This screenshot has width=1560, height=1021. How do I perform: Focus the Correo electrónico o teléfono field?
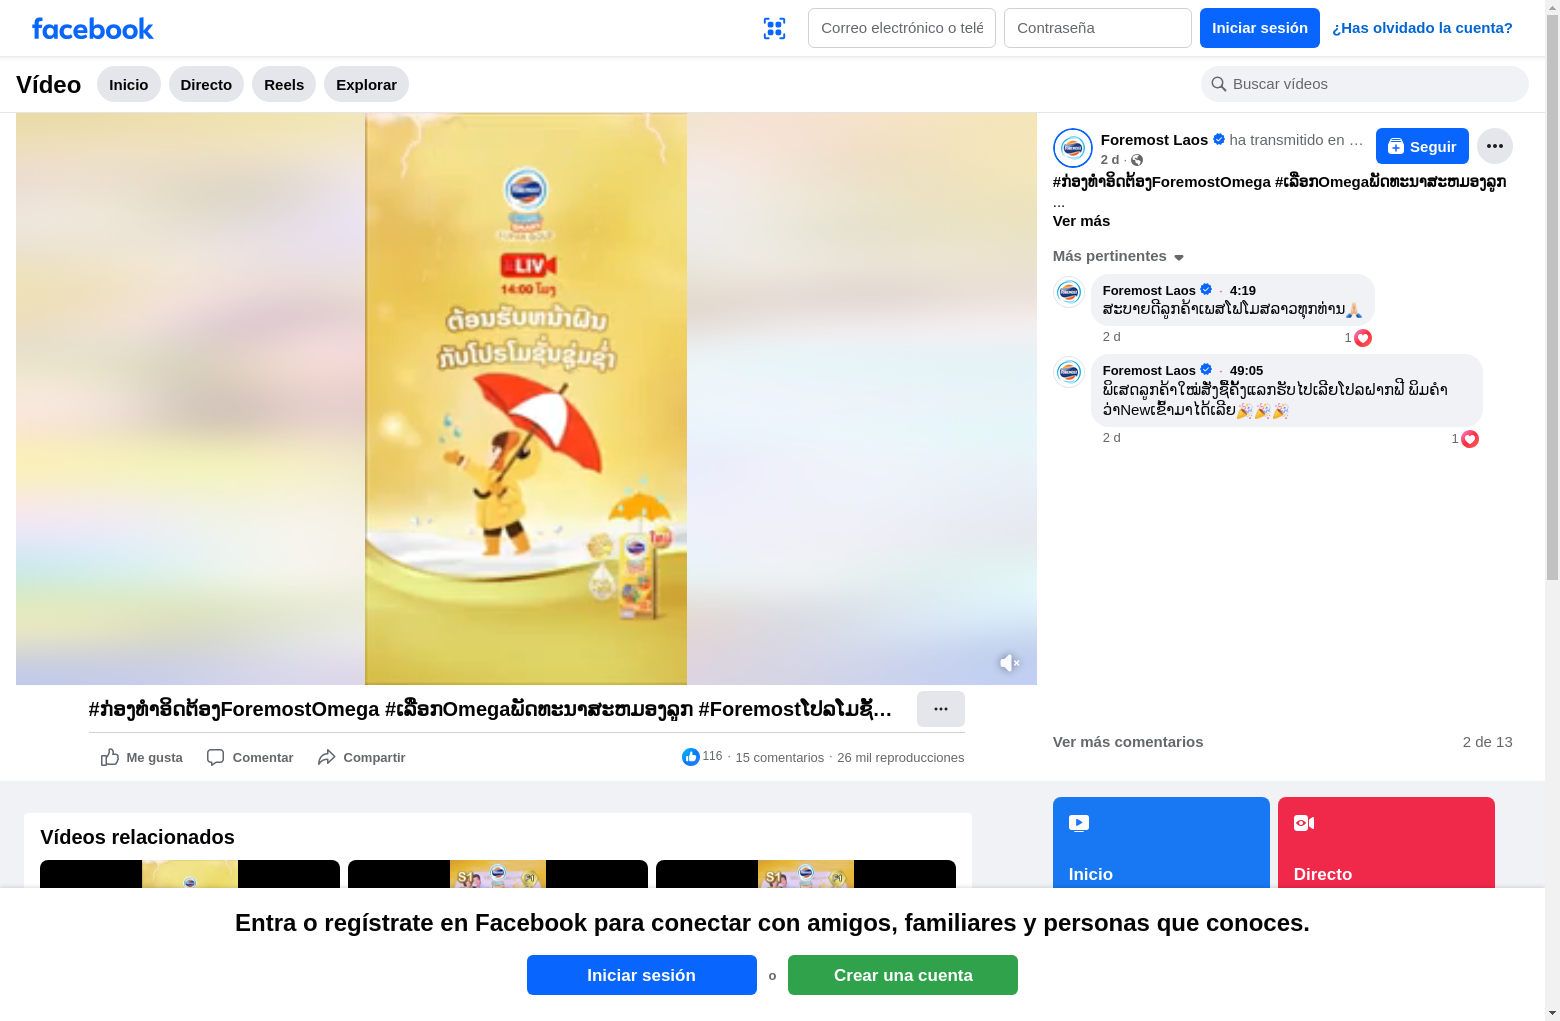click(902, 28)
